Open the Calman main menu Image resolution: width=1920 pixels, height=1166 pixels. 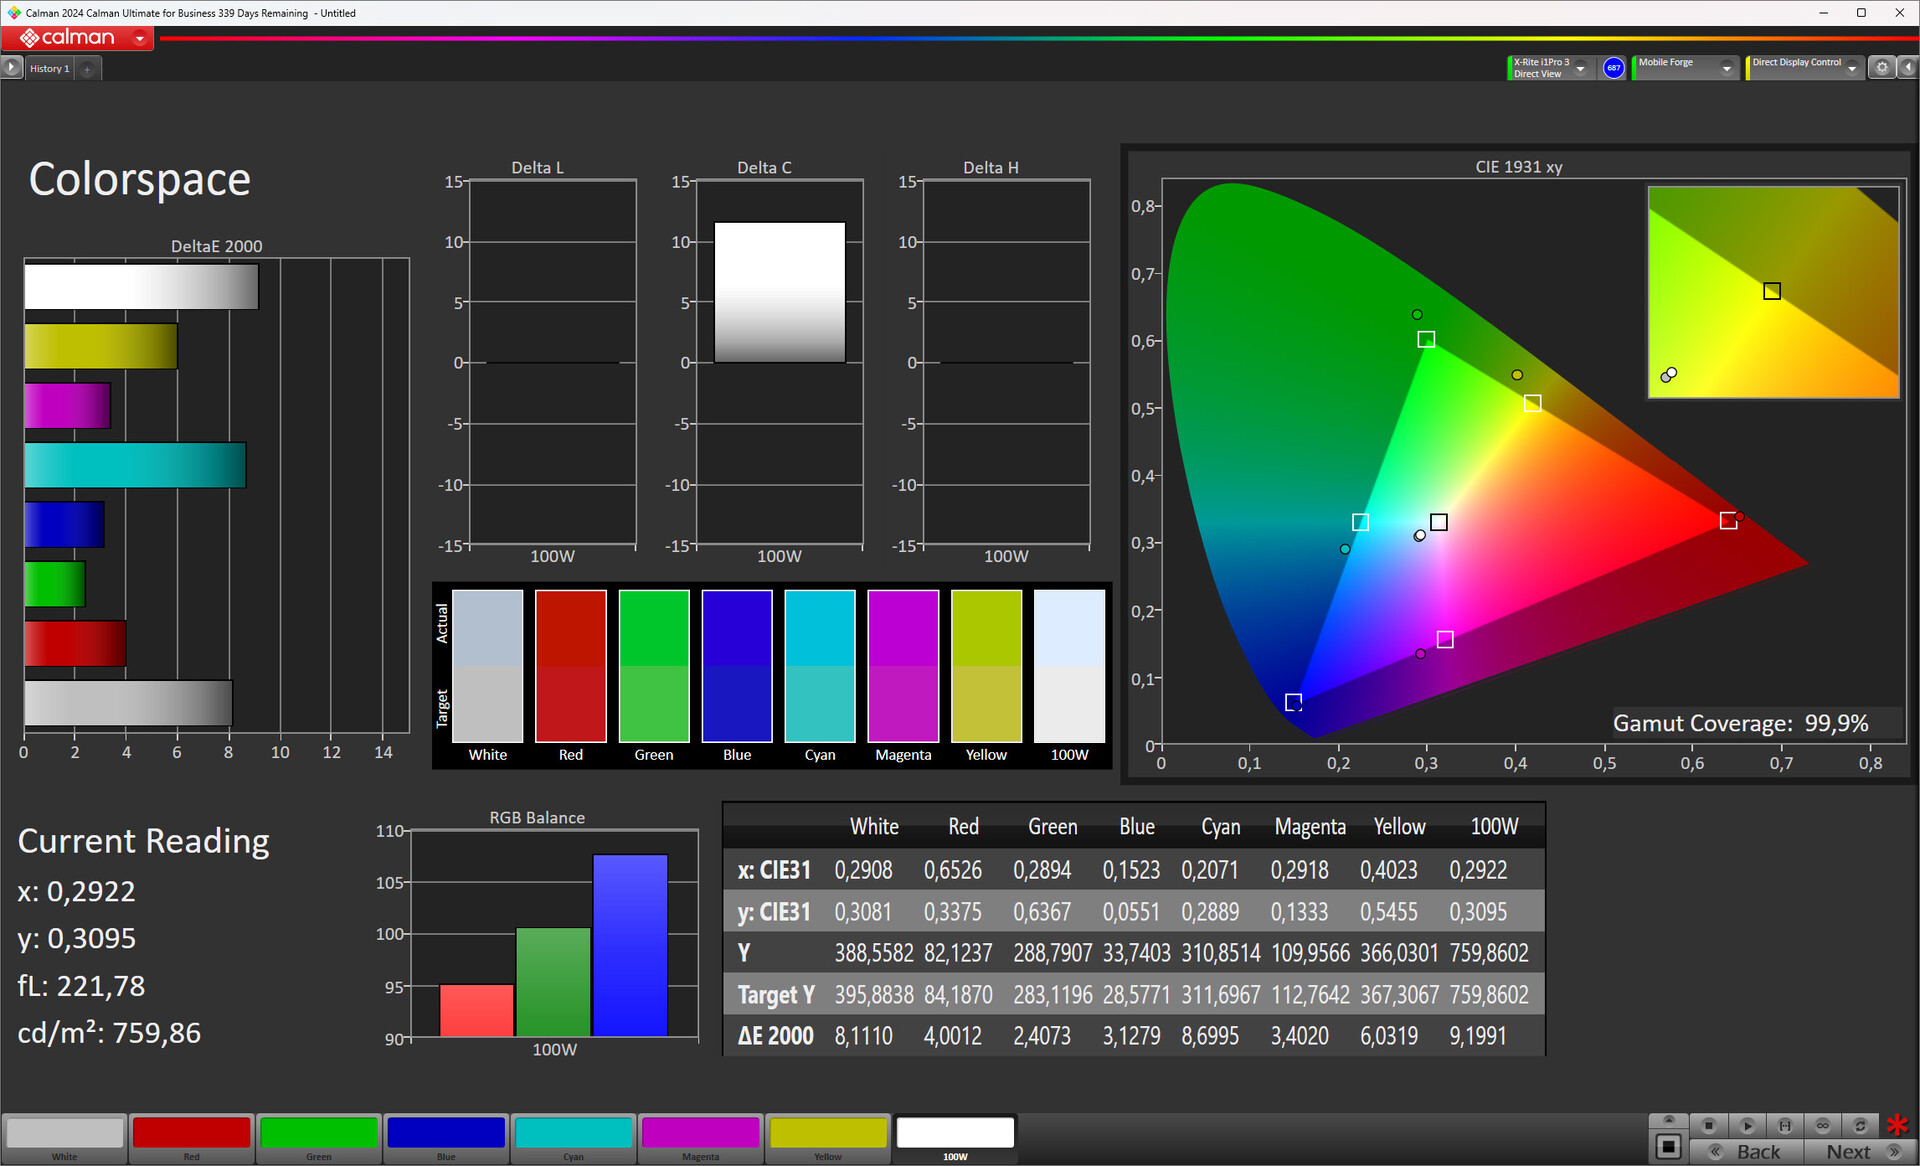pyautogui.click(x=139, y=38)
